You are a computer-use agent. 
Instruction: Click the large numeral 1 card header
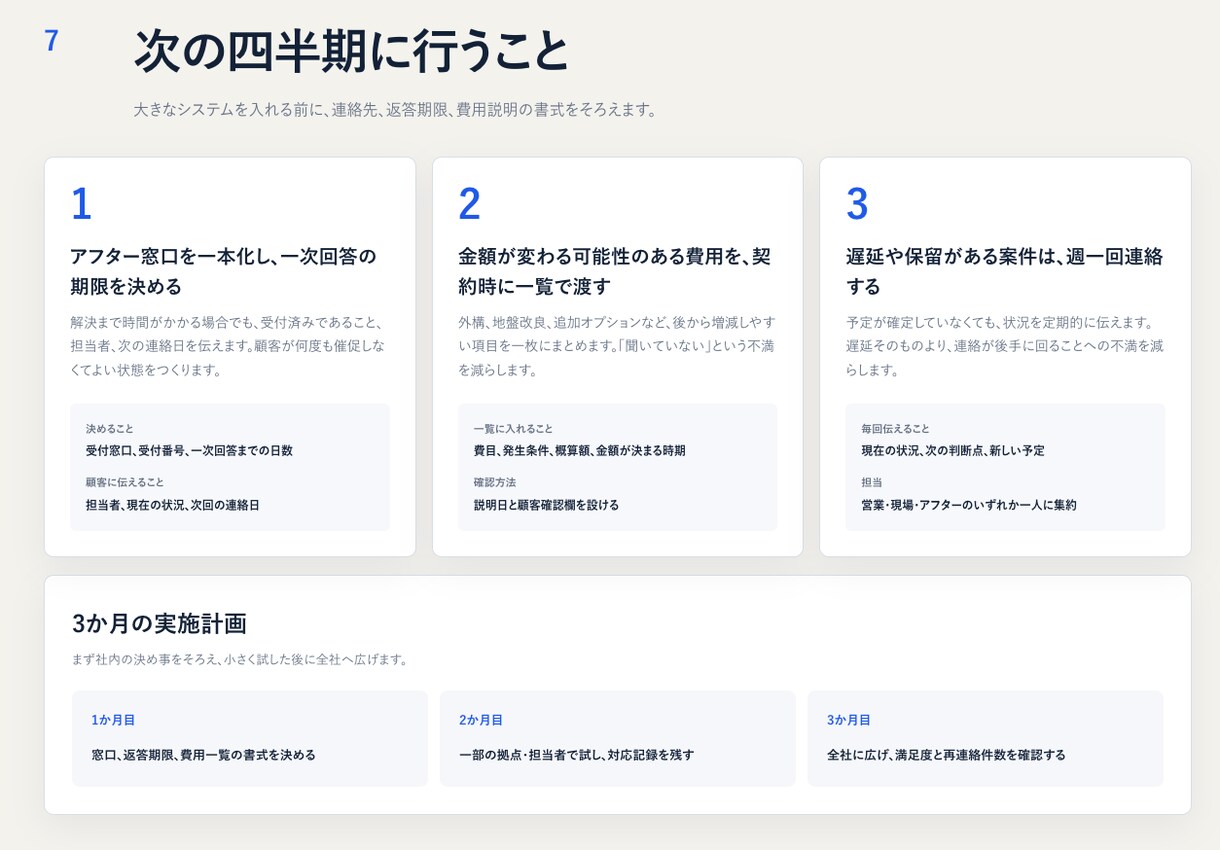(81, 204)
